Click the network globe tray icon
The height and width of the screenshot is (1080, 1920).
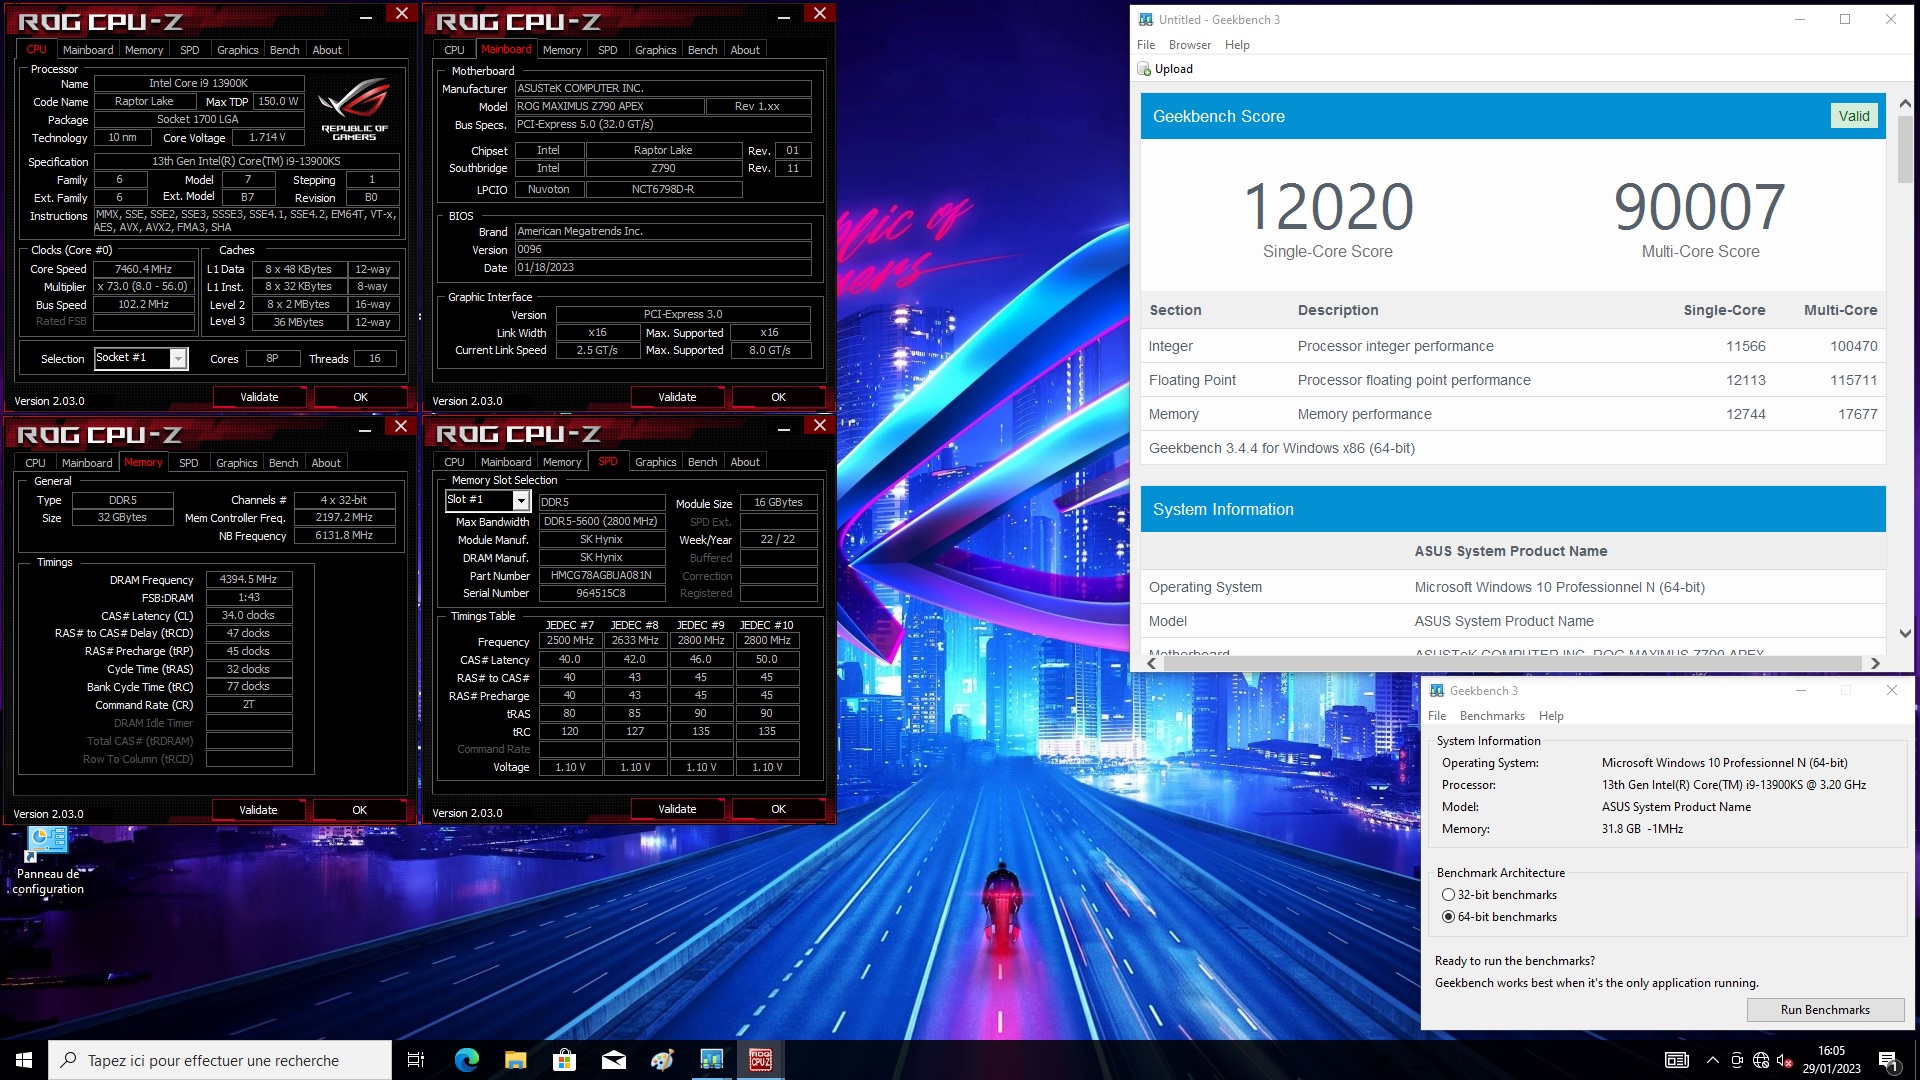point(1761,1060)
